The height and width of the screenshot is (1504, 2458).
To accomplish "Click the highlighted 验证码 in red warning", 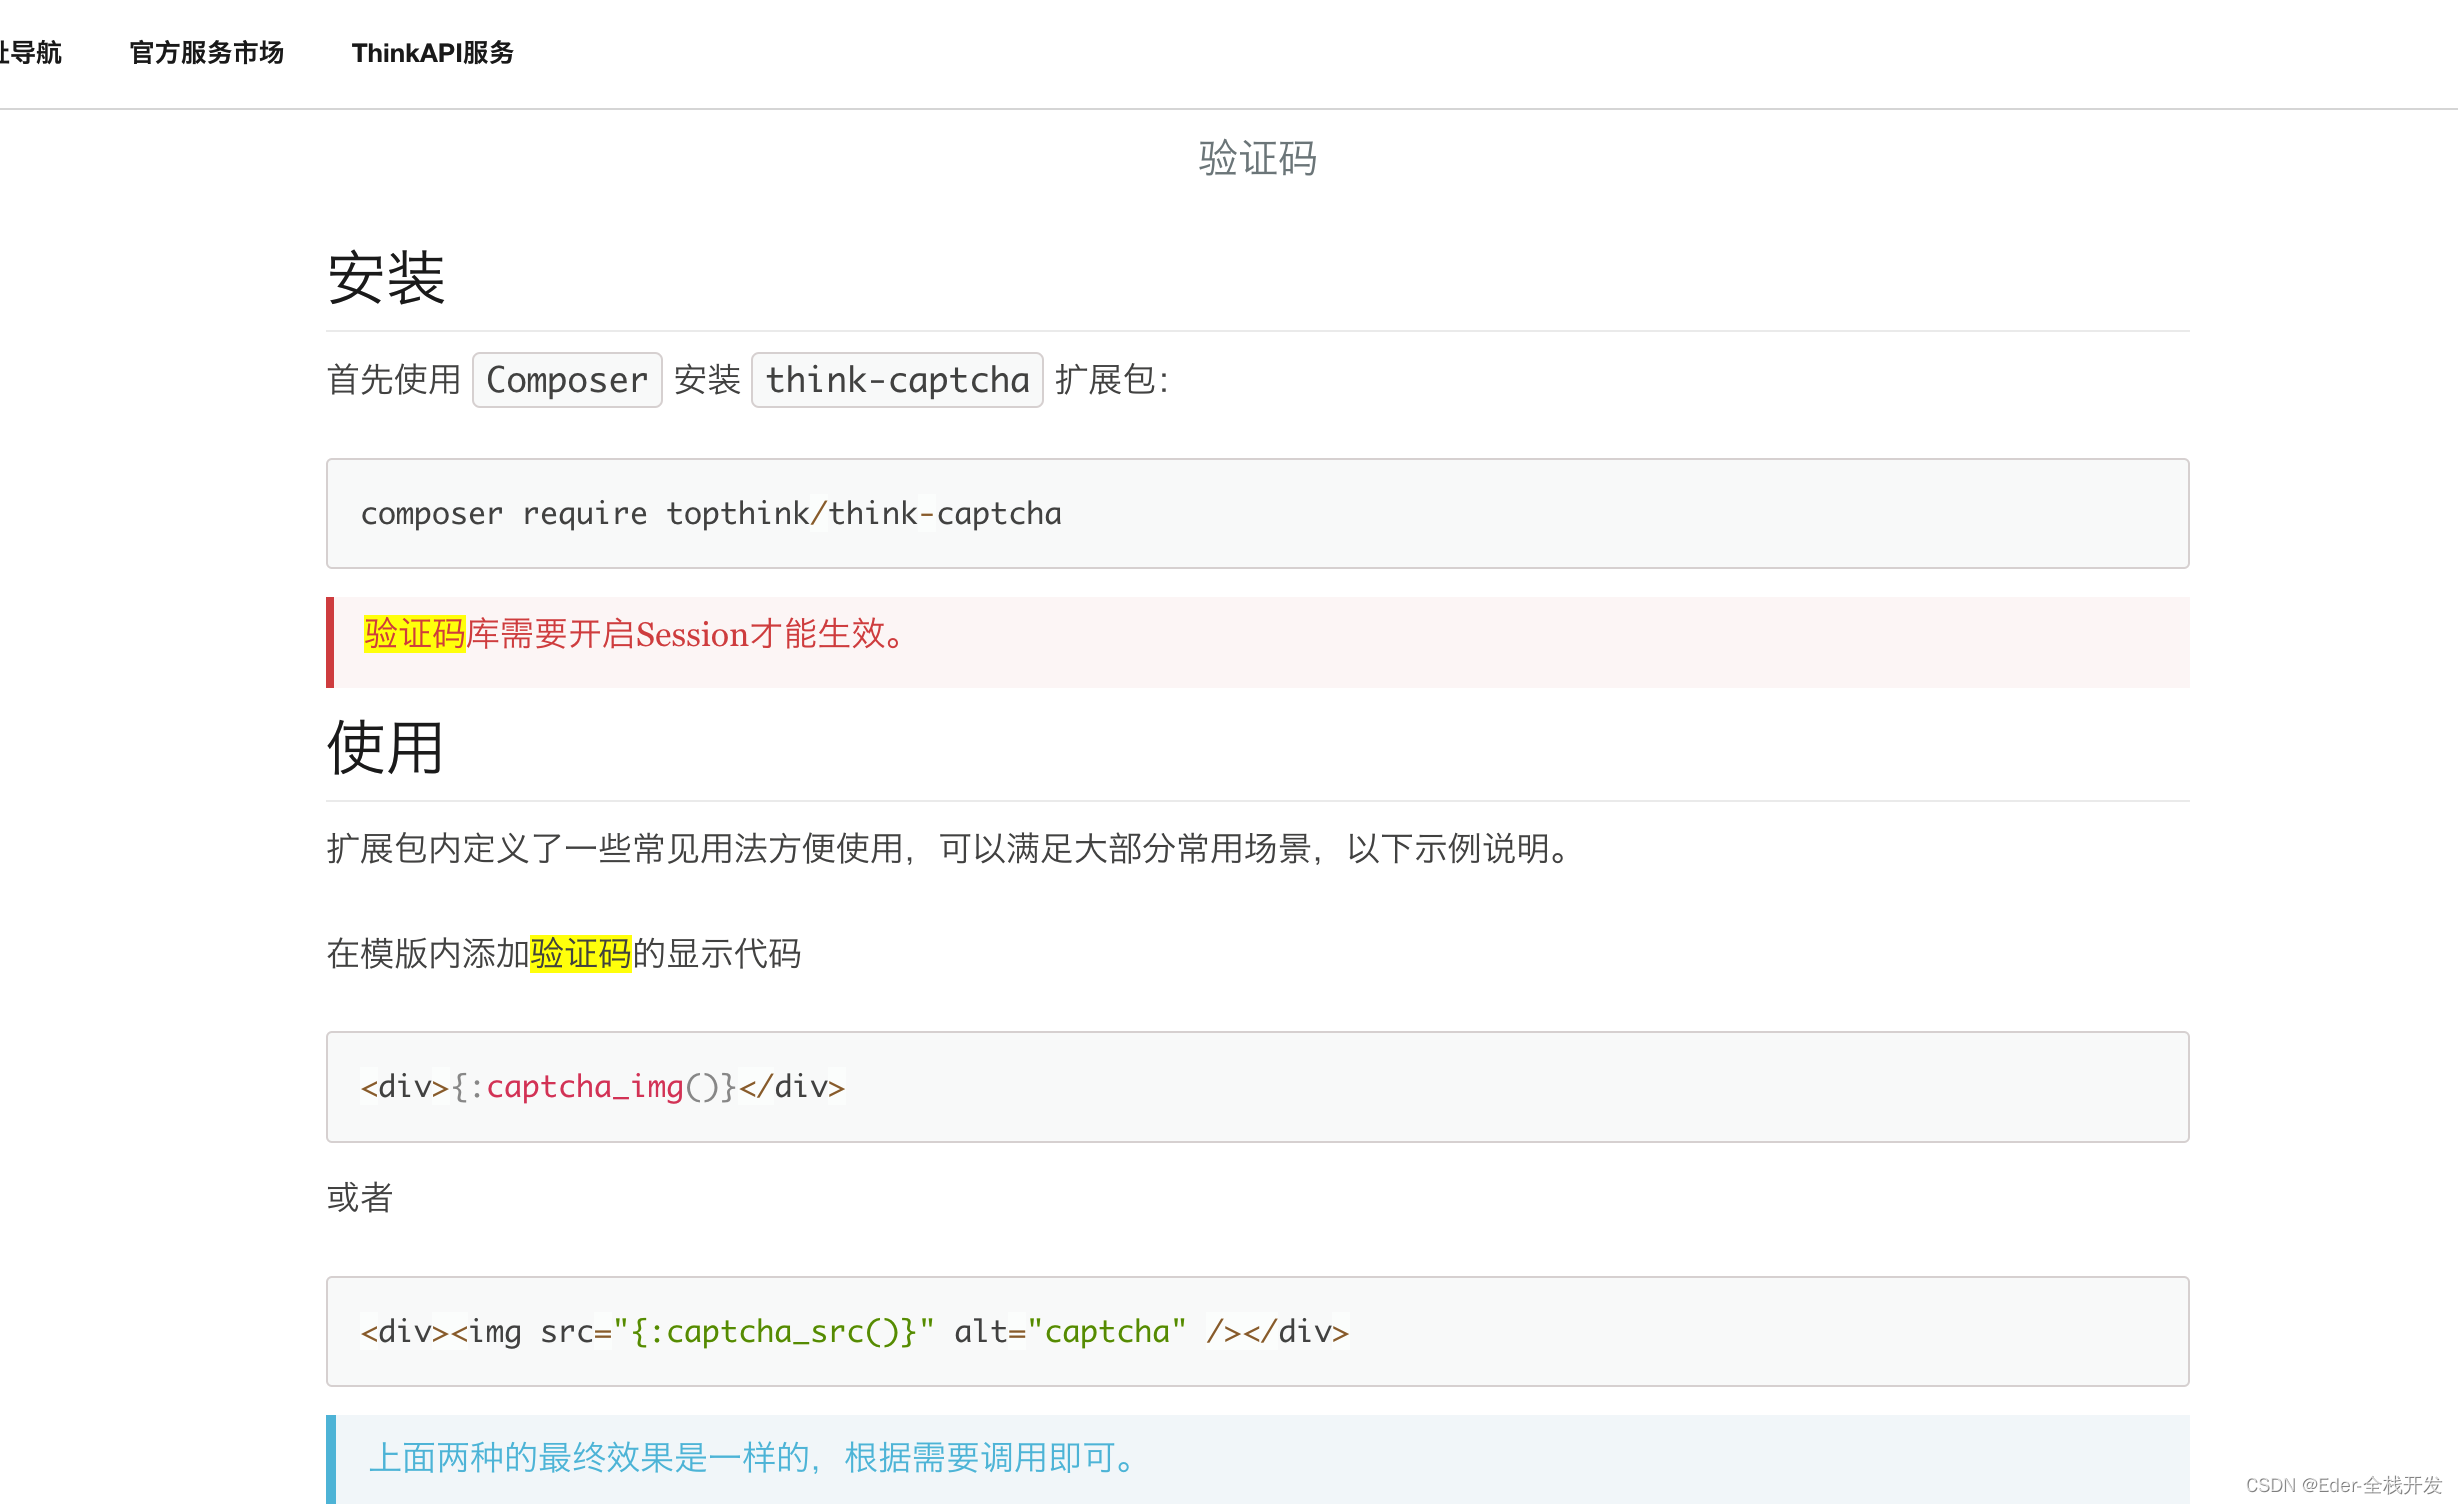I will (414, 634).
